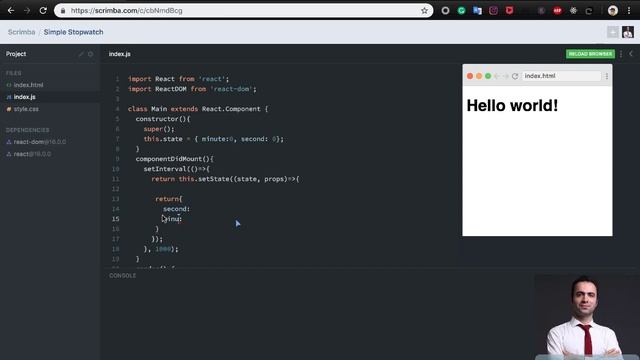
Task: Click the instructor webcam video thumbnail
Action: (x=587, y=317)
